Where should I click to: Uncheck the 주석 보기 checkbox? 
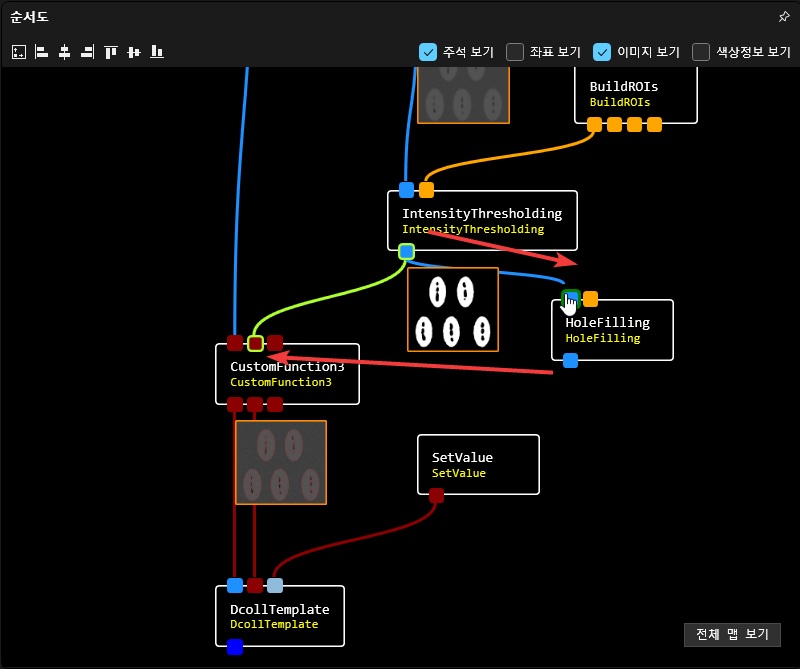click(427, 52)
